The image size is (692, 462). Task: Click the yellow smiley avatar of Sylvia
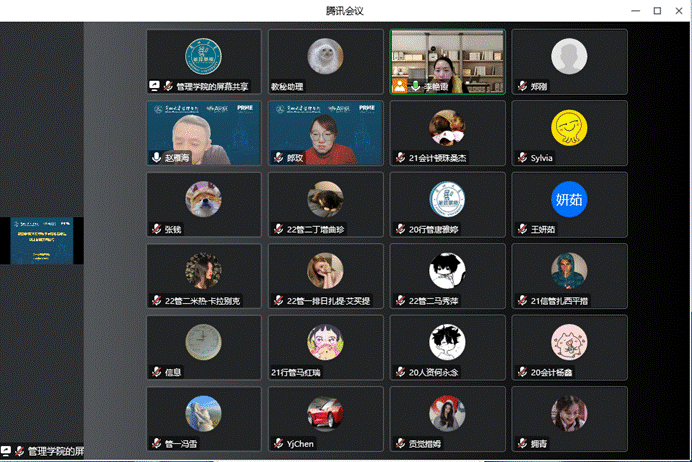tap(569, 128)
